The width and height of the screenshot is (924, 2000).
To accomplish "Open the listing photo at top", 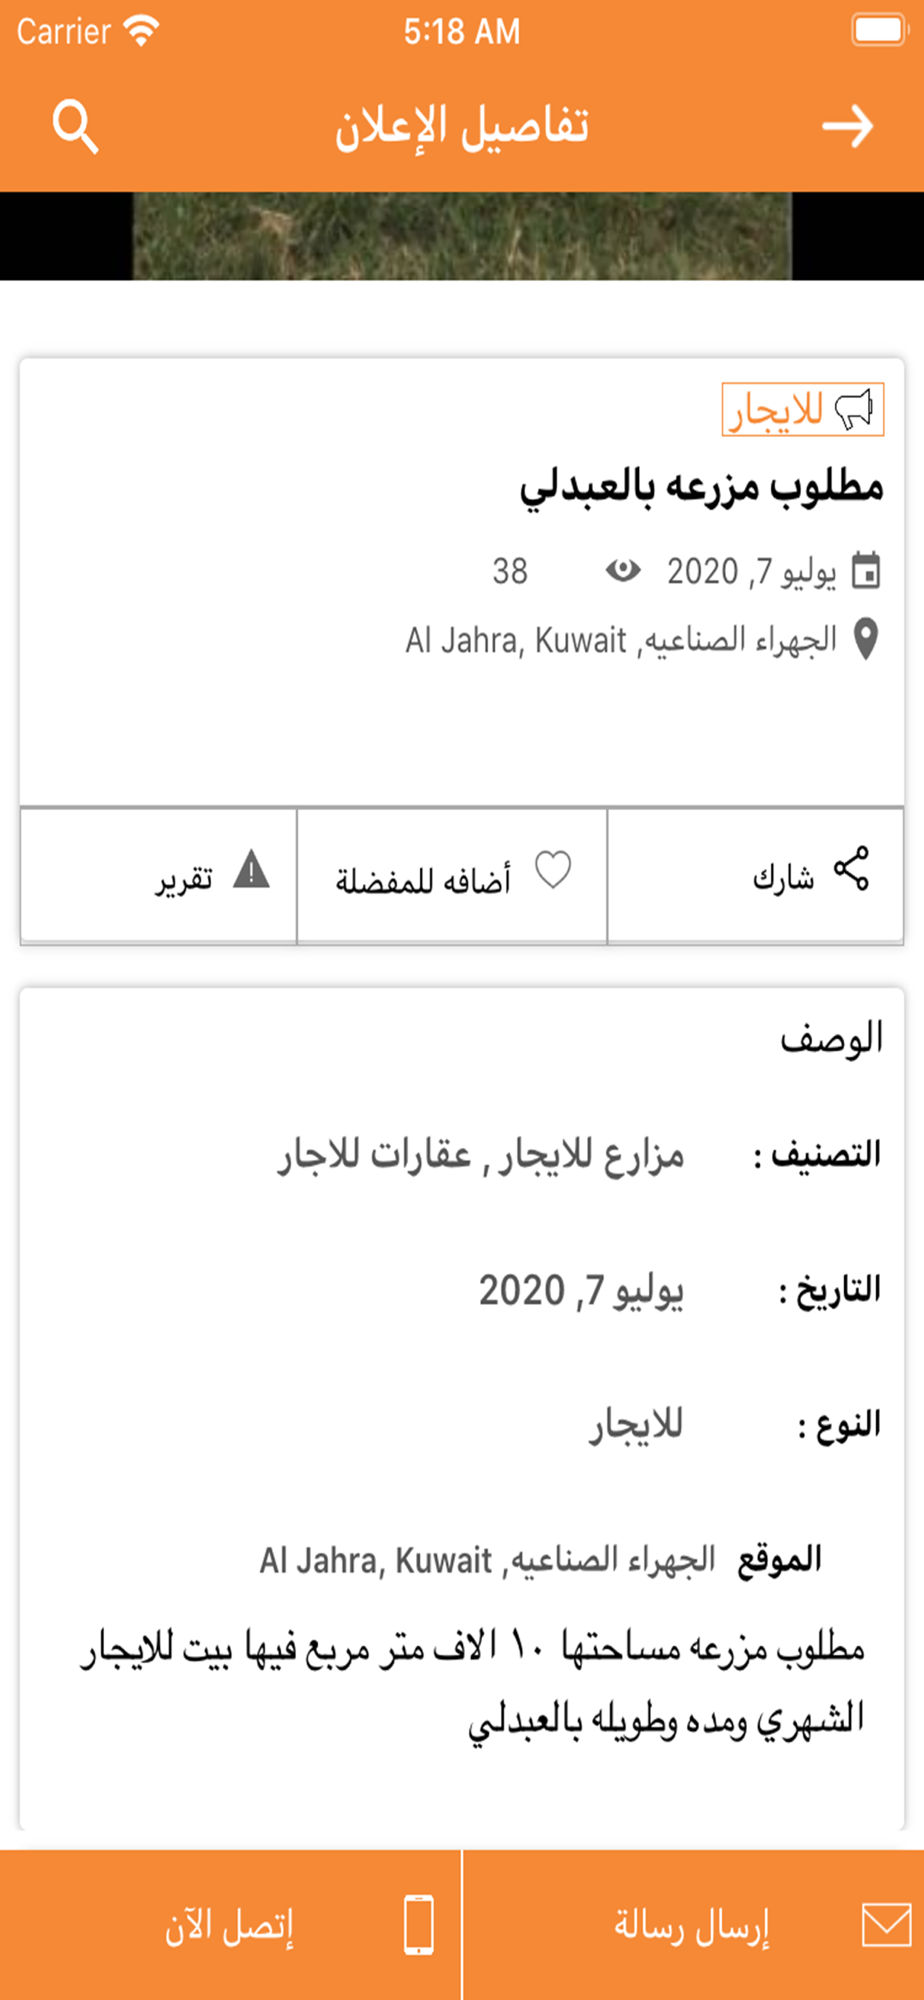I will coord(462,236).
